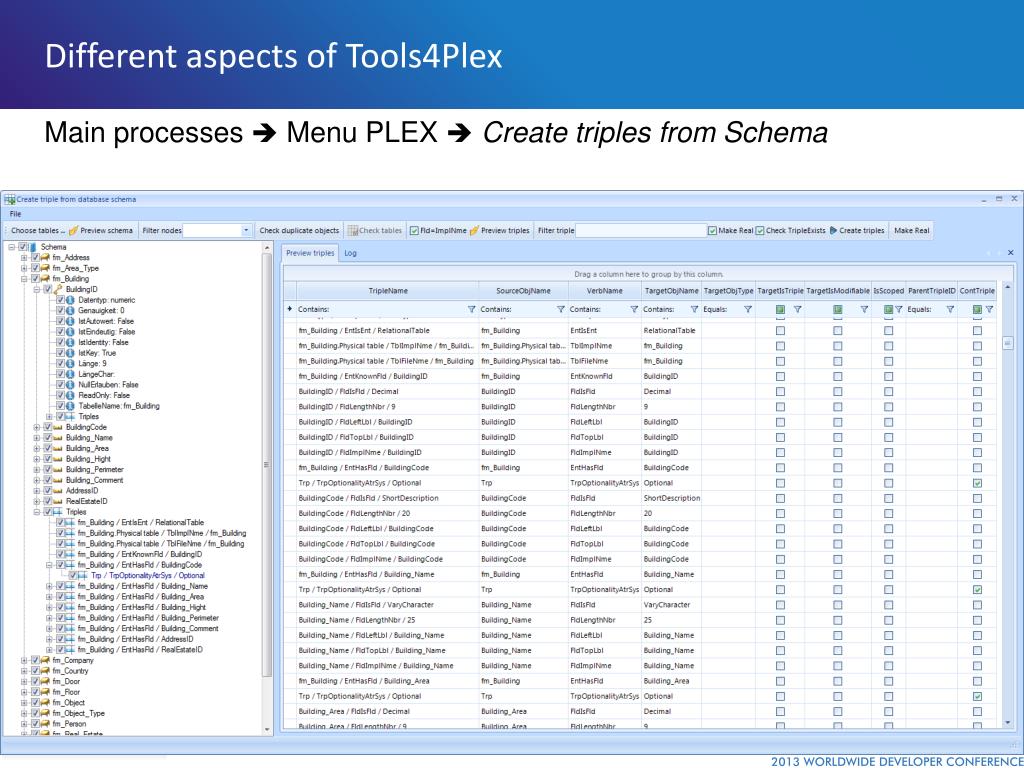The height and width of the screenshot is (768, 1024).
Task: Click in the Filter triple input field
Action: click(x=641, y=231)
